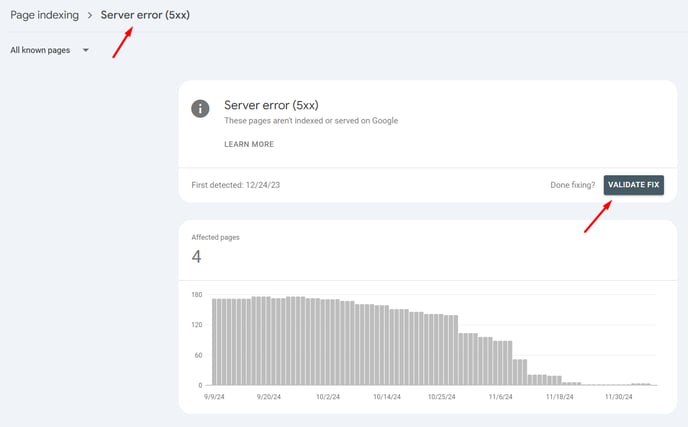This screenshot has width=688, height=427.
Task: Click the VALIDATE FIX button
Action: click(634, 185)
